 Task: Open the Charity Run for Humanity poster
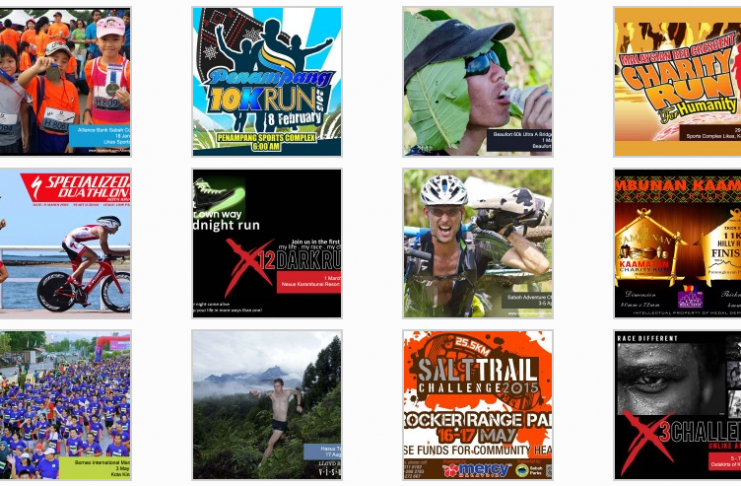click(677, 81)
